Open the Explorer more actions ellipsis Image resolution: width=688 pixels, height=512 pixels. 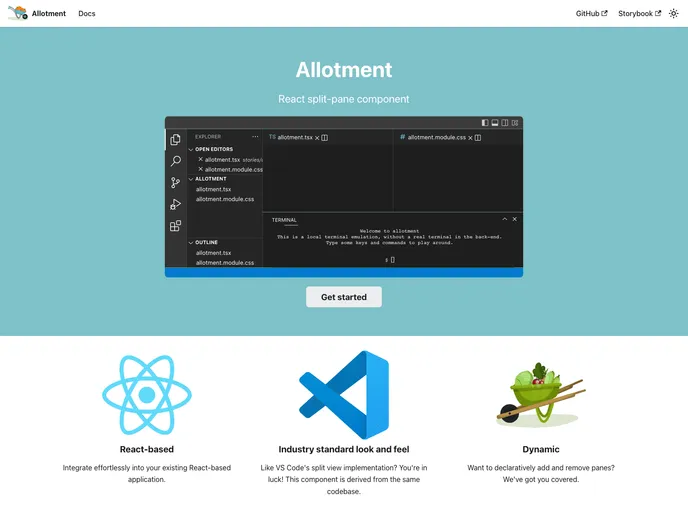pyautogui.click(x=255, y=136)
